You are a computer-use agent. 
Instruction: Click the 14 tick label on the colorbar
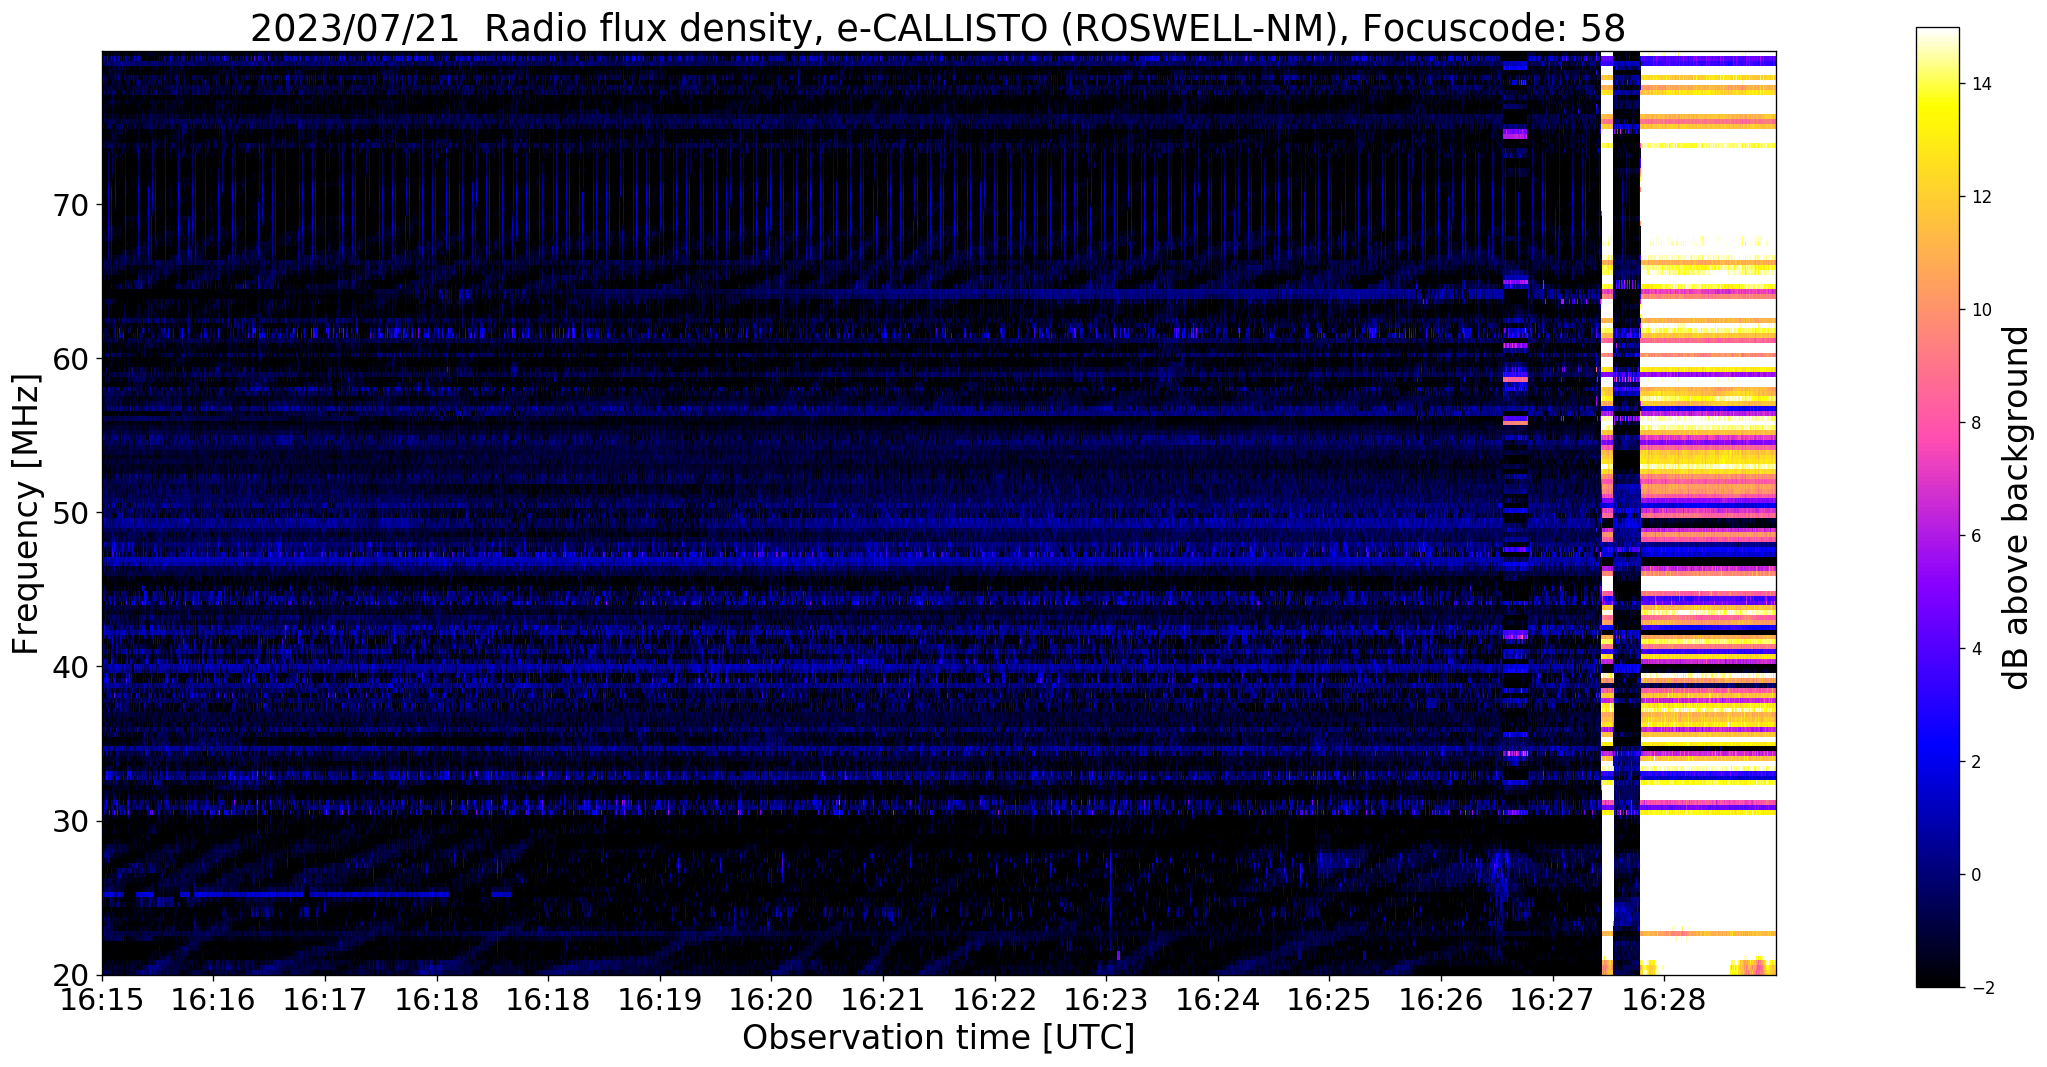point(1980,84)
